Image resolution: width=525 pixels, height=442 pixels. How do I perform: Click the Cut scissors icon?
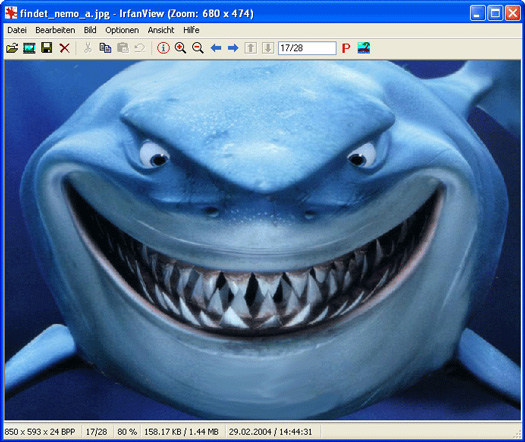click(x=88, y=48)
